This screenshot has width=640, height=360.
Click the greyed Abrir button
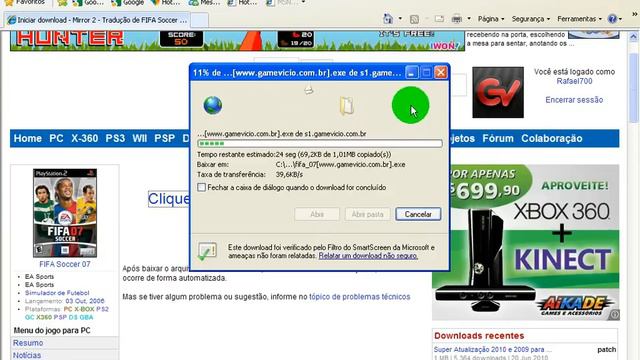(317, 214)
